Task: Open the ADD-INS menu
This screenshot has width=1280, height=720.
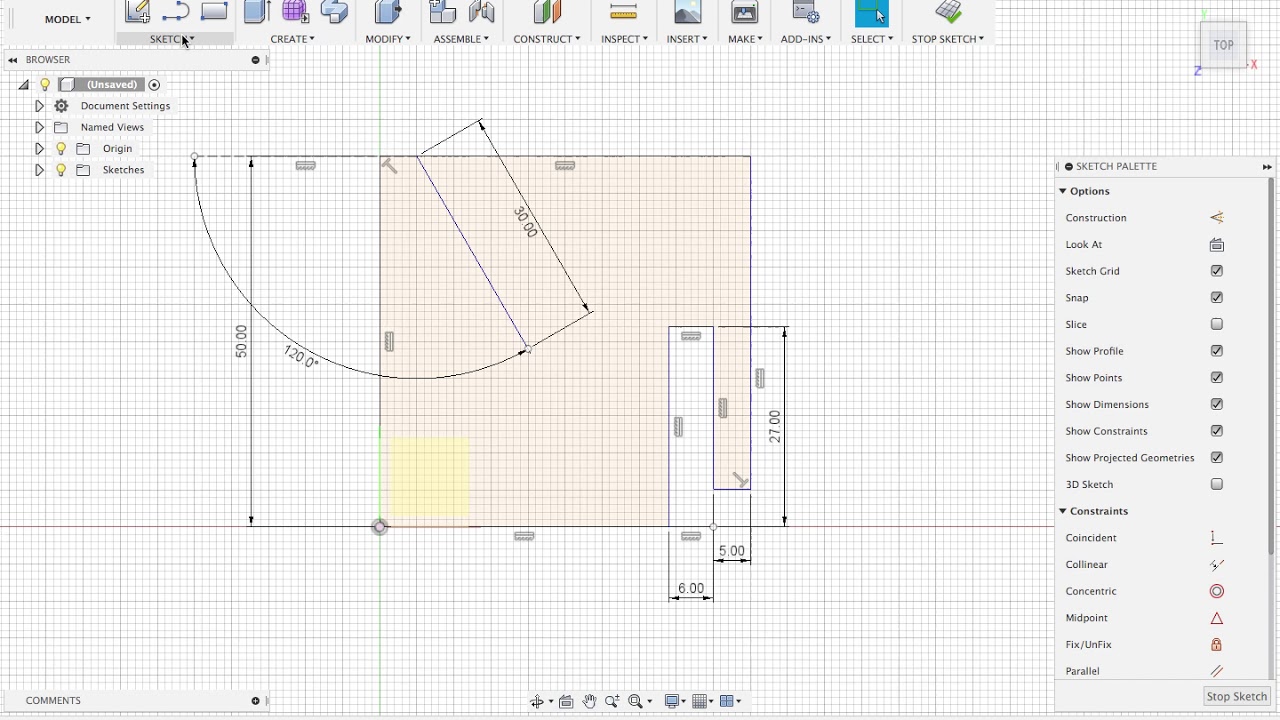Action: tap(805, 39)
